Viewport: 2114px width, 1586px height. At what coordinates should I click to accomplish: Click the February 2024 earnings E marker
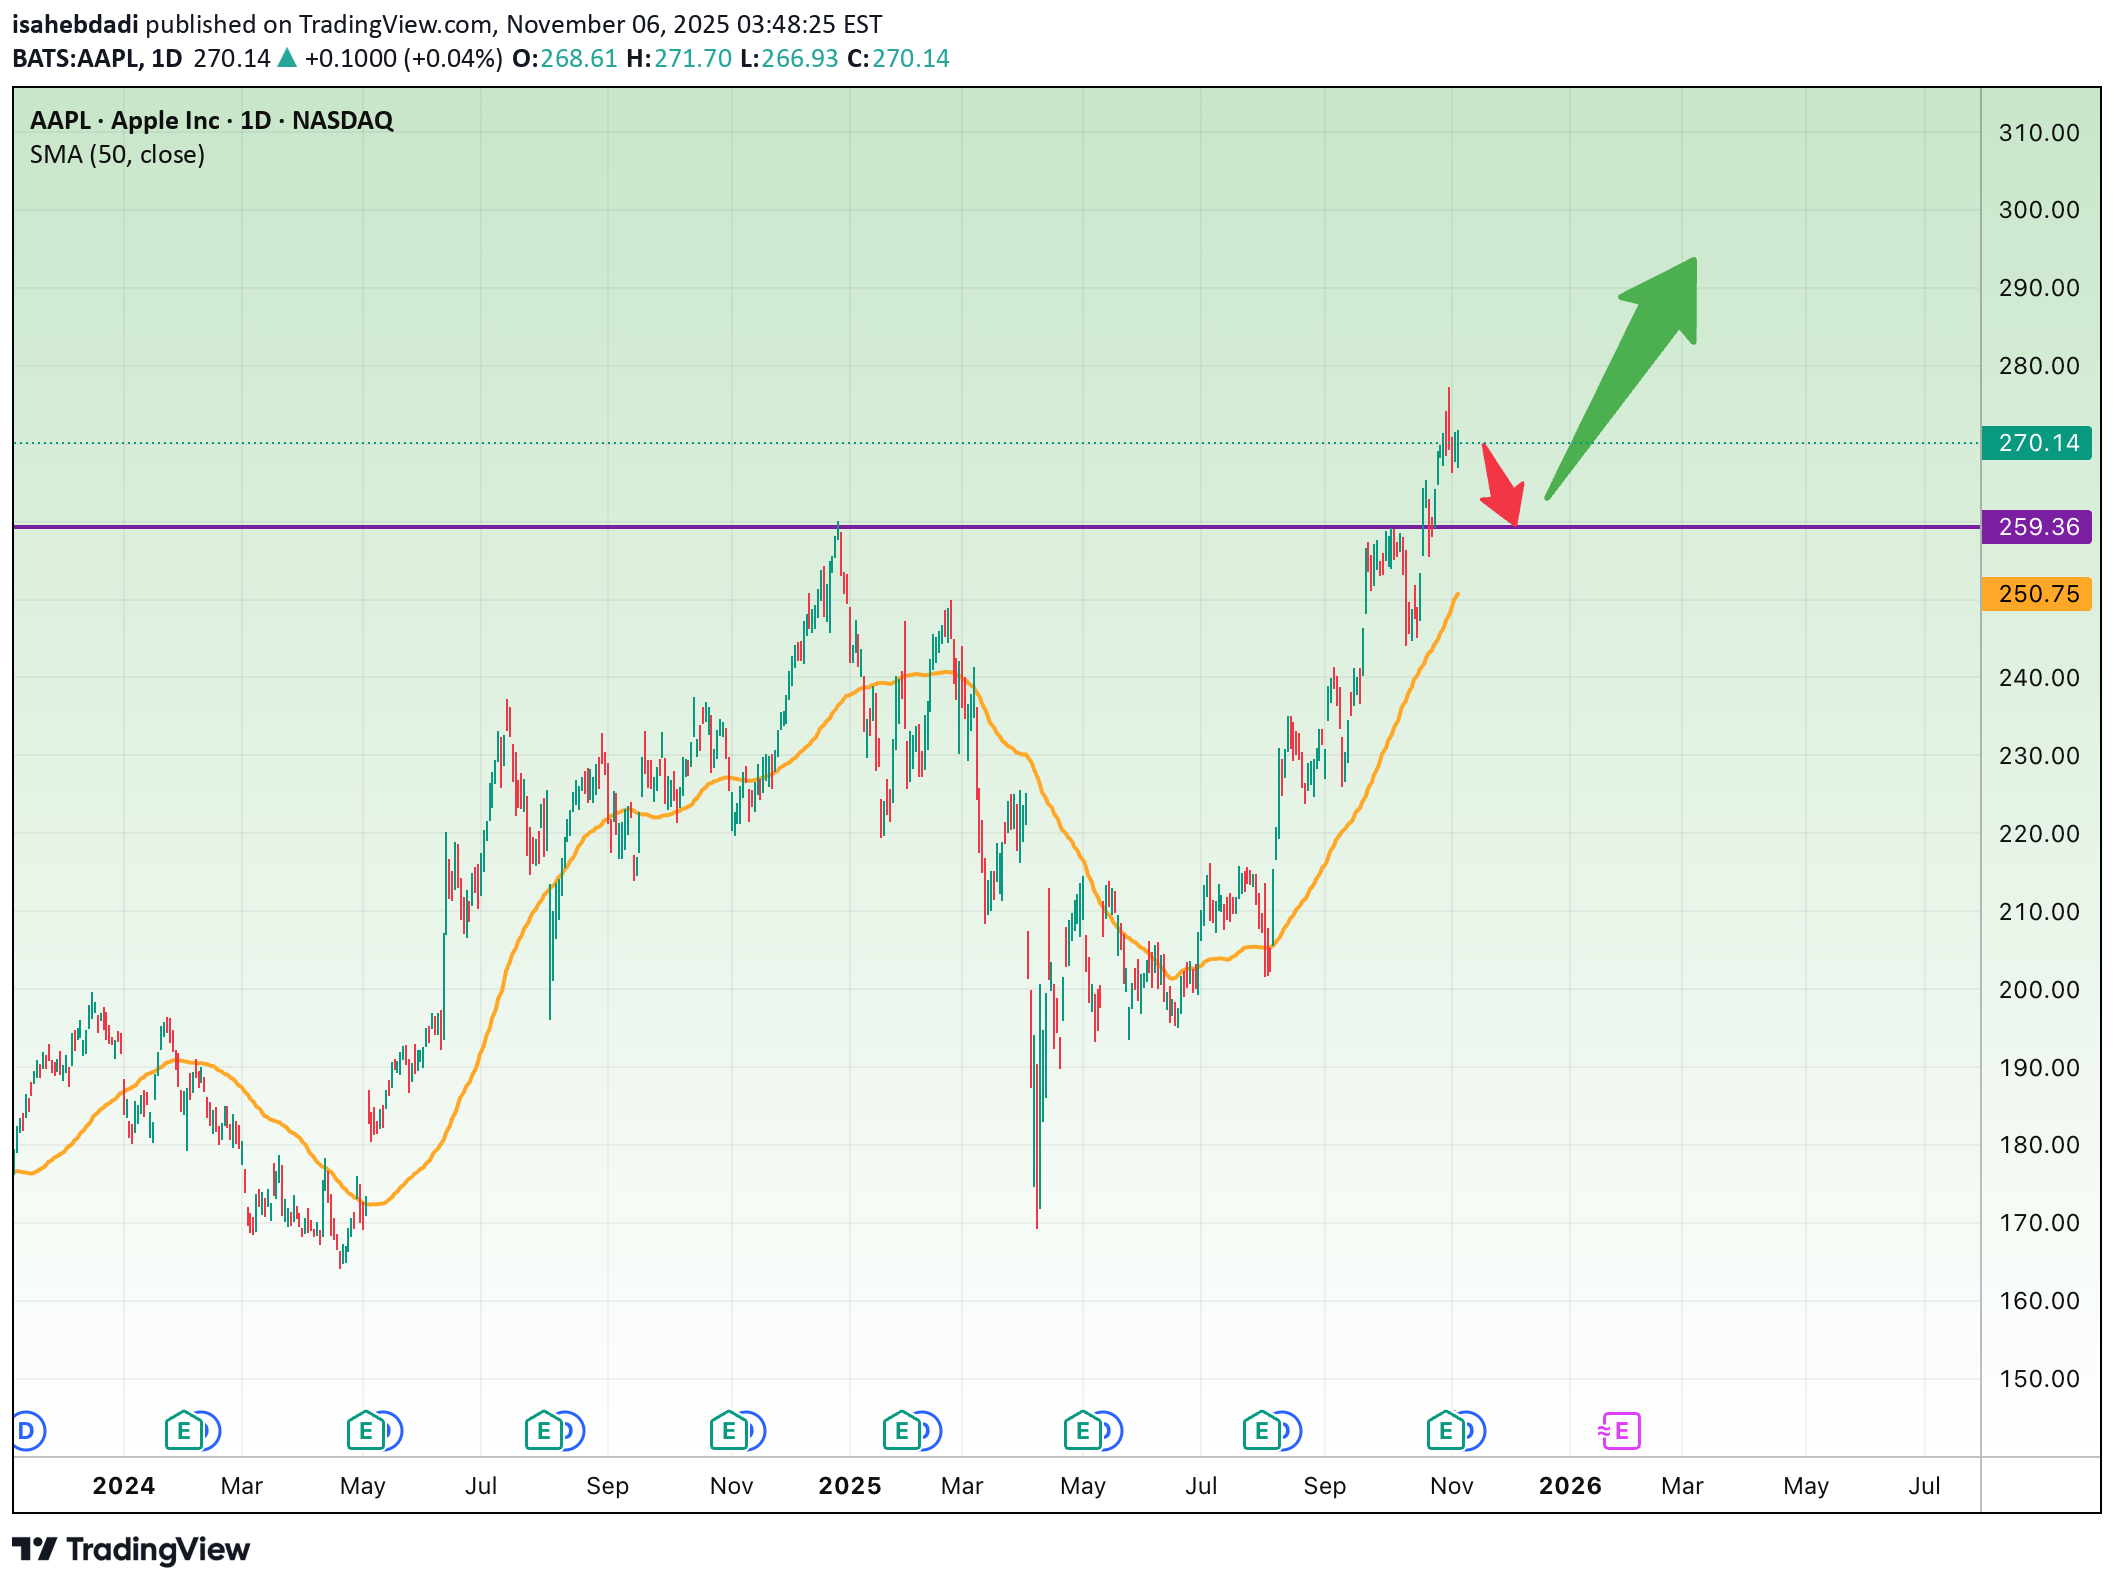[183, 1431]
